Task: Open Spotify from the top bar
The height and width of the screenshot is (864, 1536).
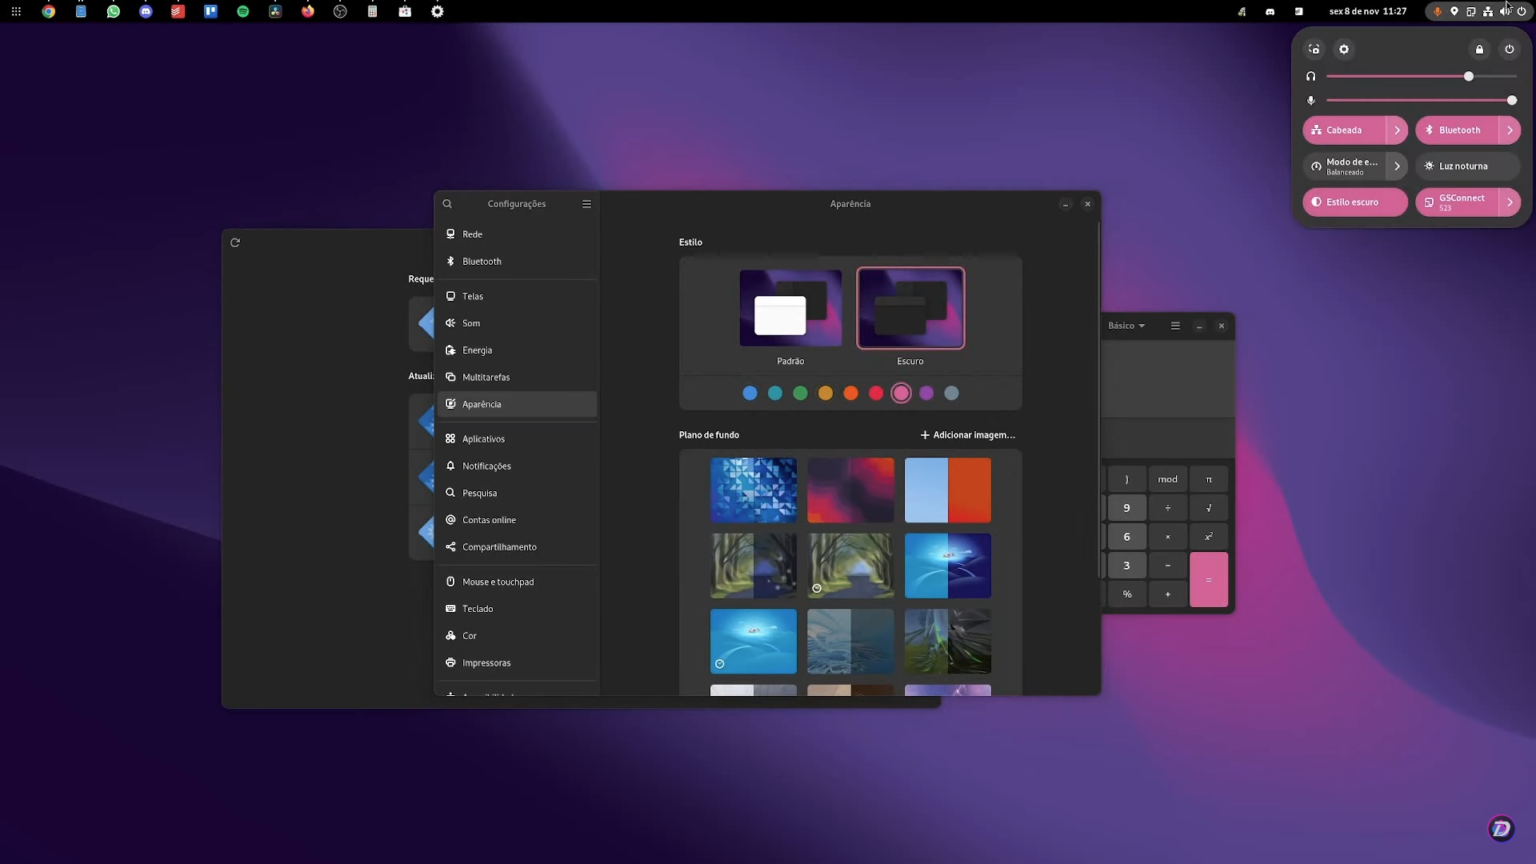Action: coord(243,11)
